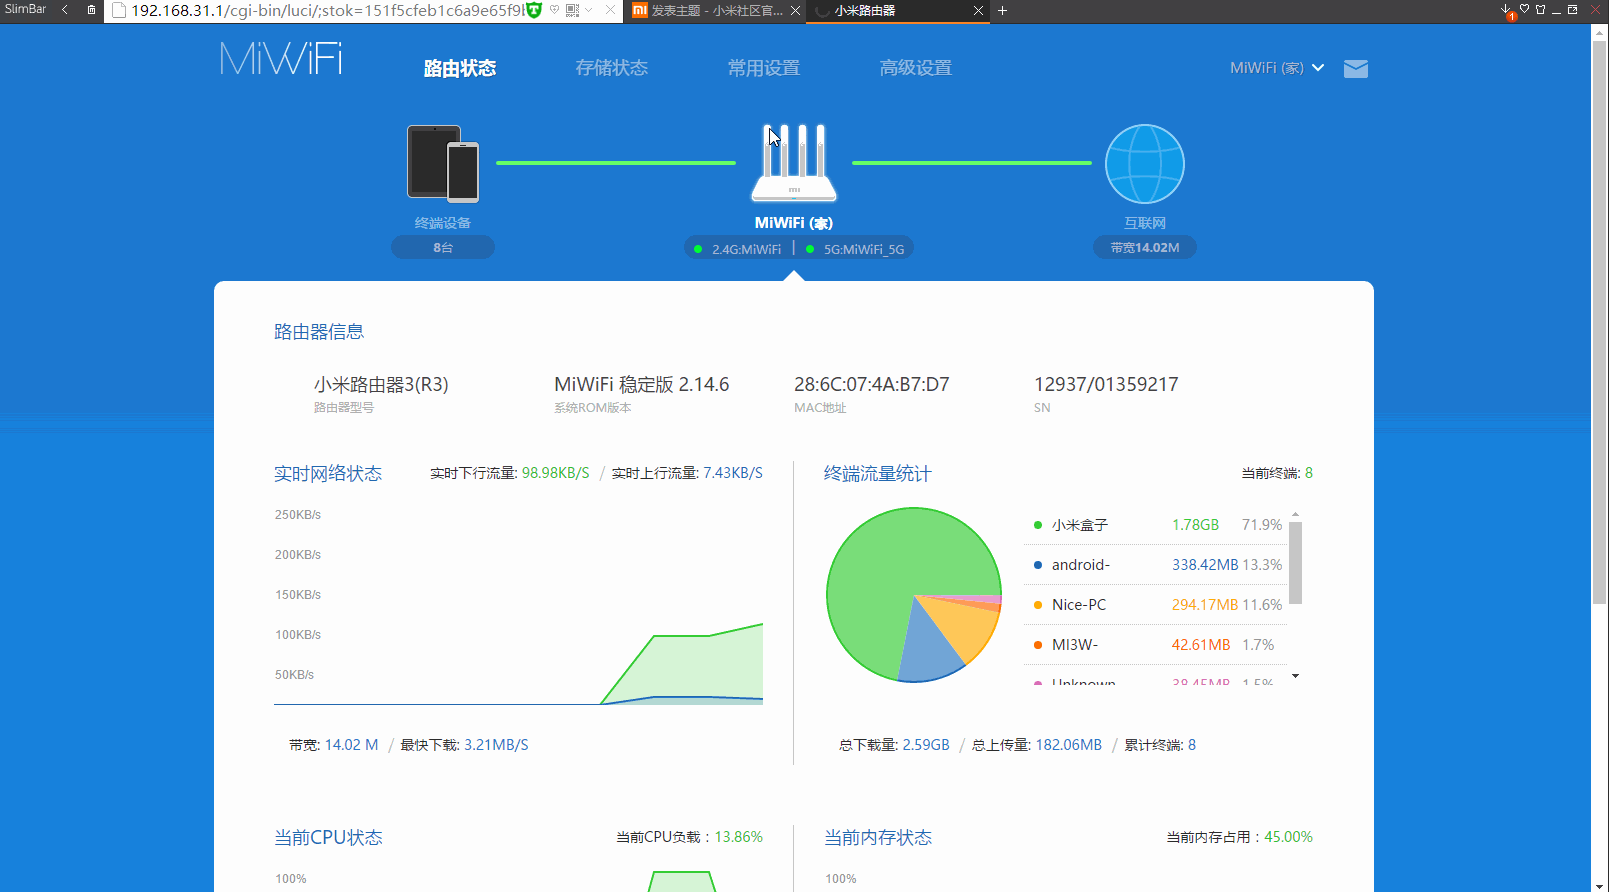Click 总下载量 2.59GB value
1609x892 pixels.
point(926,745)
